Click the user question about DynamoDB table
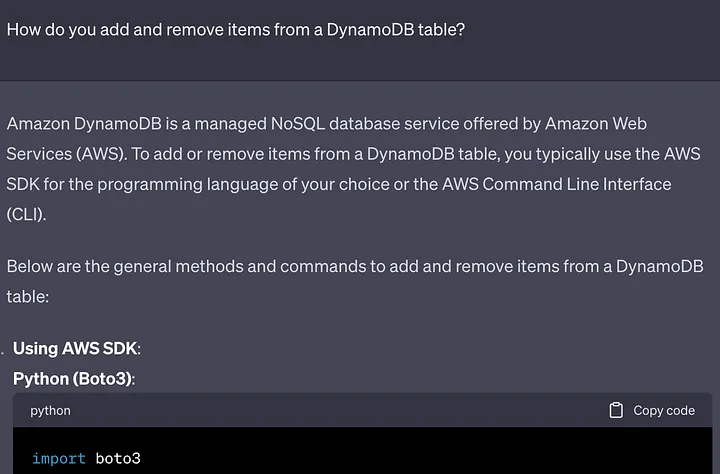 [x=236, y=28]
